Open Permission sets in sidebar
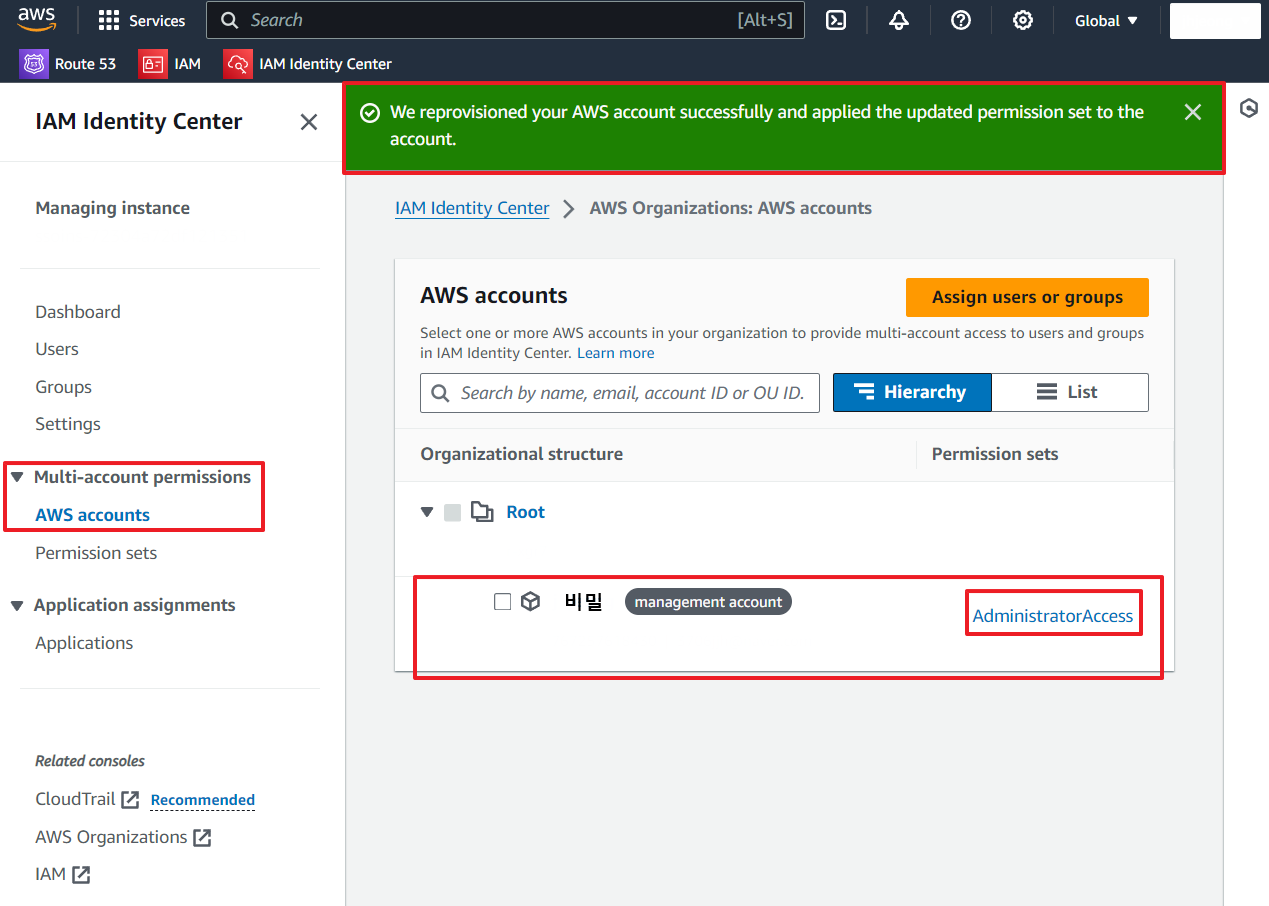This screenshot has height=906, width=1269. [x=96, y=553]
